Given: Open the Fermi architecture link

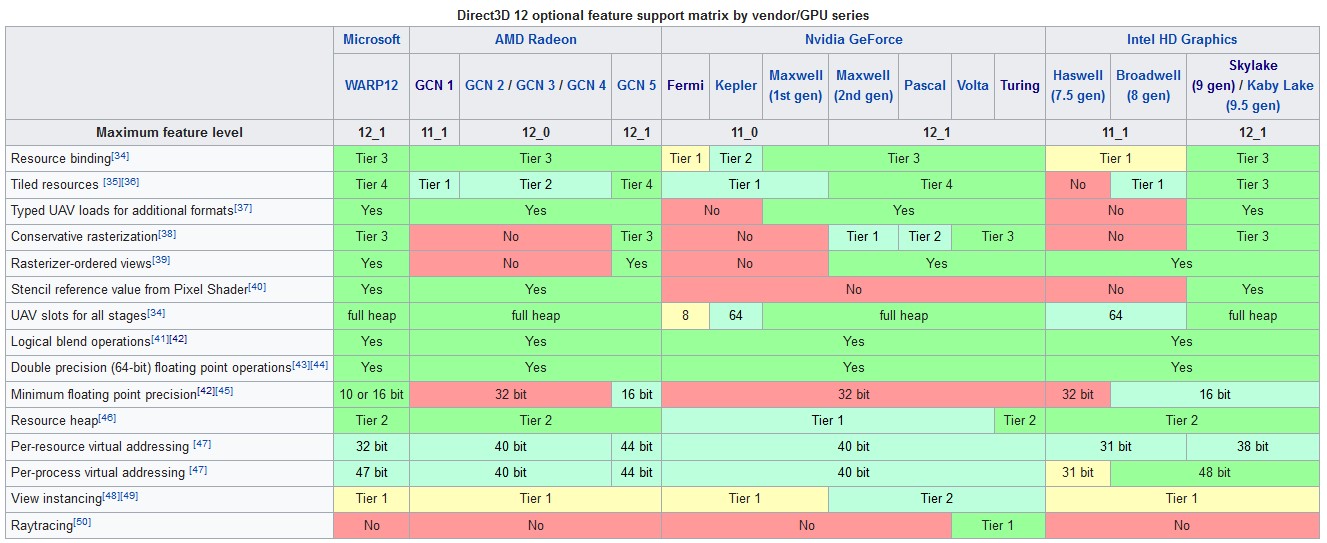Looking at the screenshot, I should 685,85.
